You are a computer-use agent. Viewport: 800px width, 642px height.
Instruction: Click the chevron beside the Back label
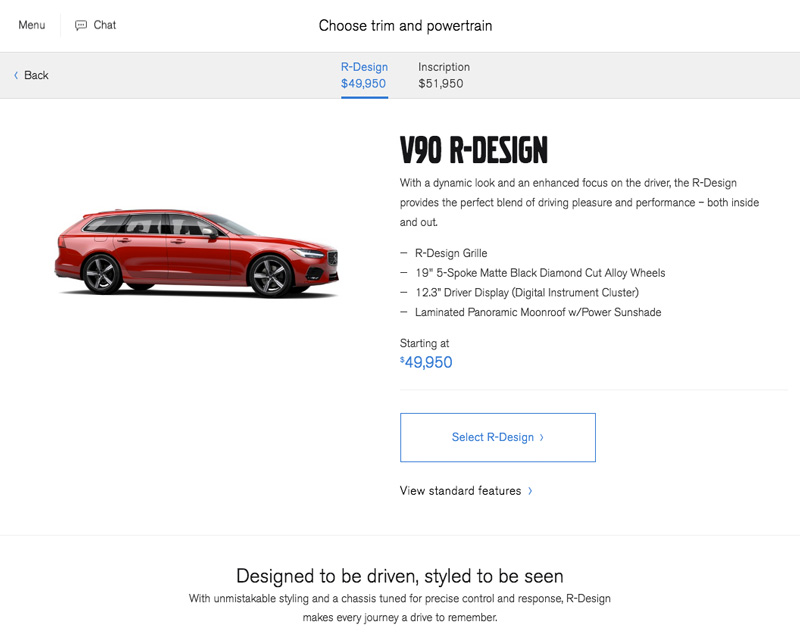[x=15, y=75]
